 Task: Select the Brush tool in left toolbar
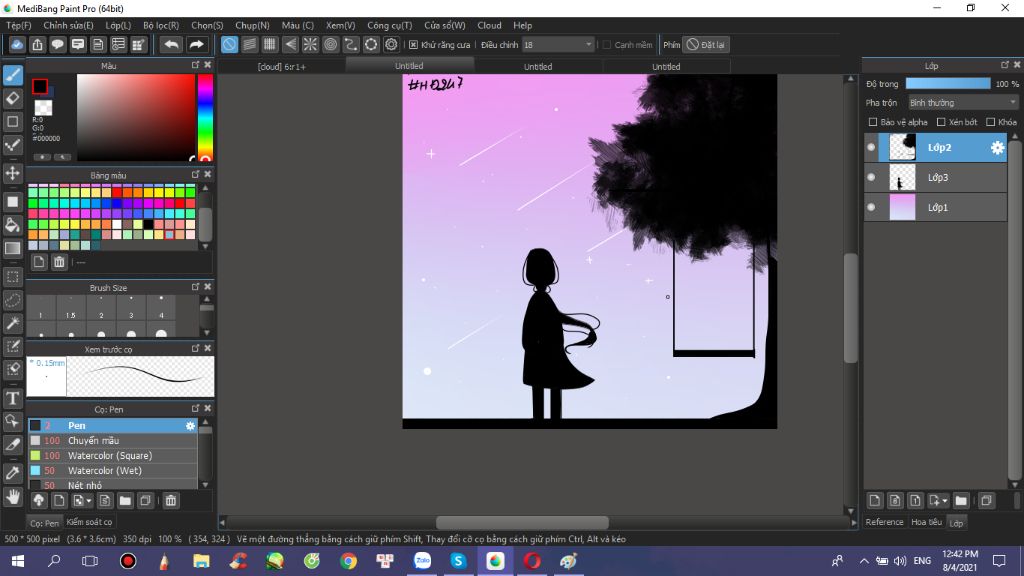pos(13,75)
